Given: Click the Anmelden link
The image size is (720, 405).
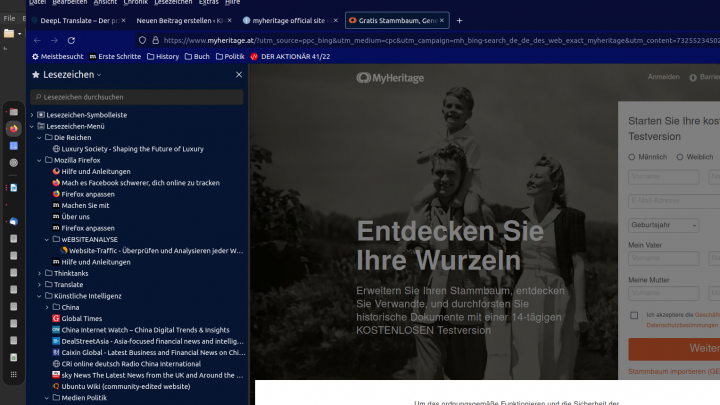Looking at the screenshot, I should tap(664, 77).
